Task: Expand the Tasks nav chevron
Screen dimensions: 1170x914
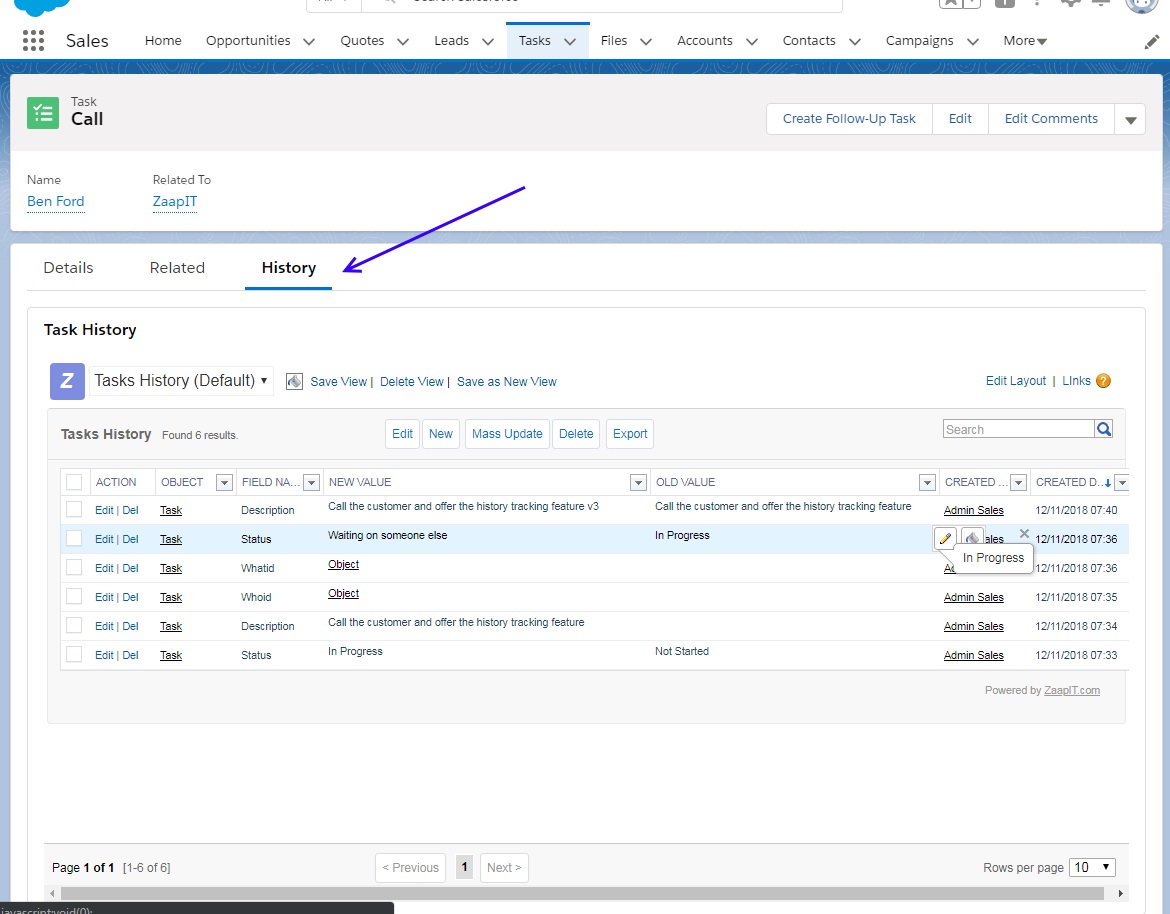Action: 570,42
